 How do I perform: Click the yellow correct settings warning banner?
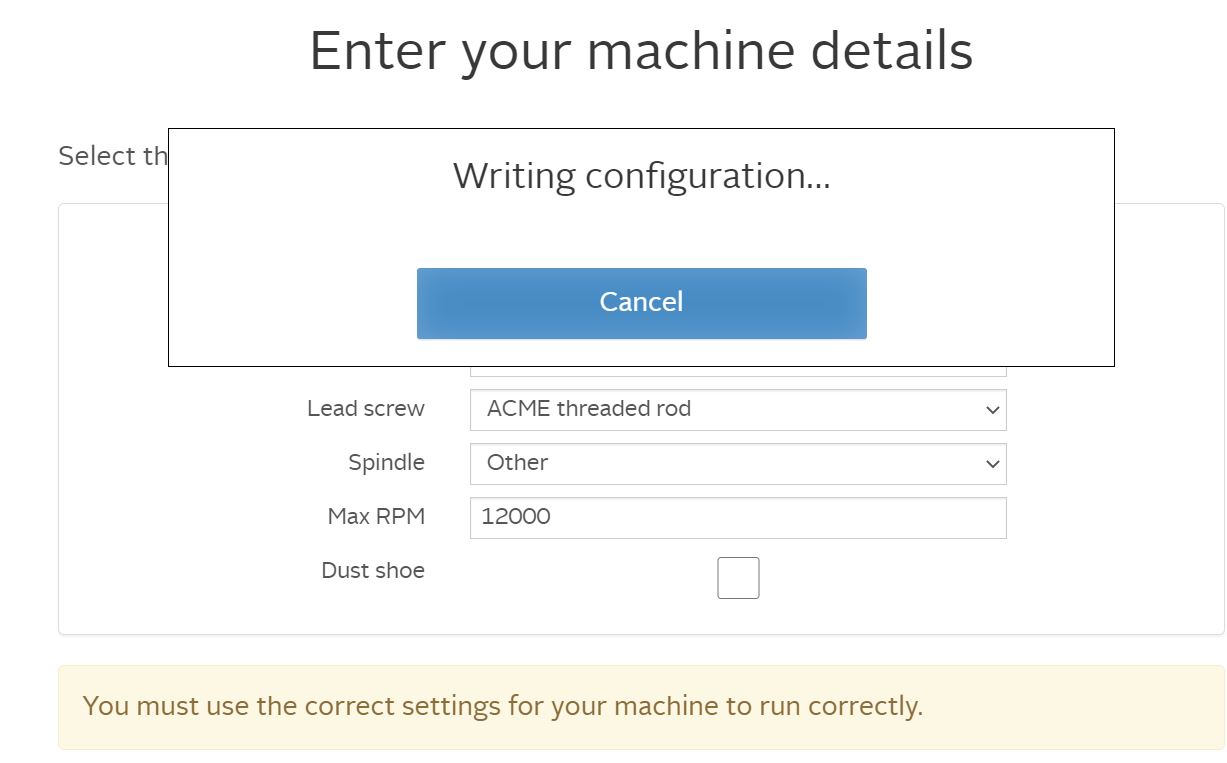click(x=641, y=707)
